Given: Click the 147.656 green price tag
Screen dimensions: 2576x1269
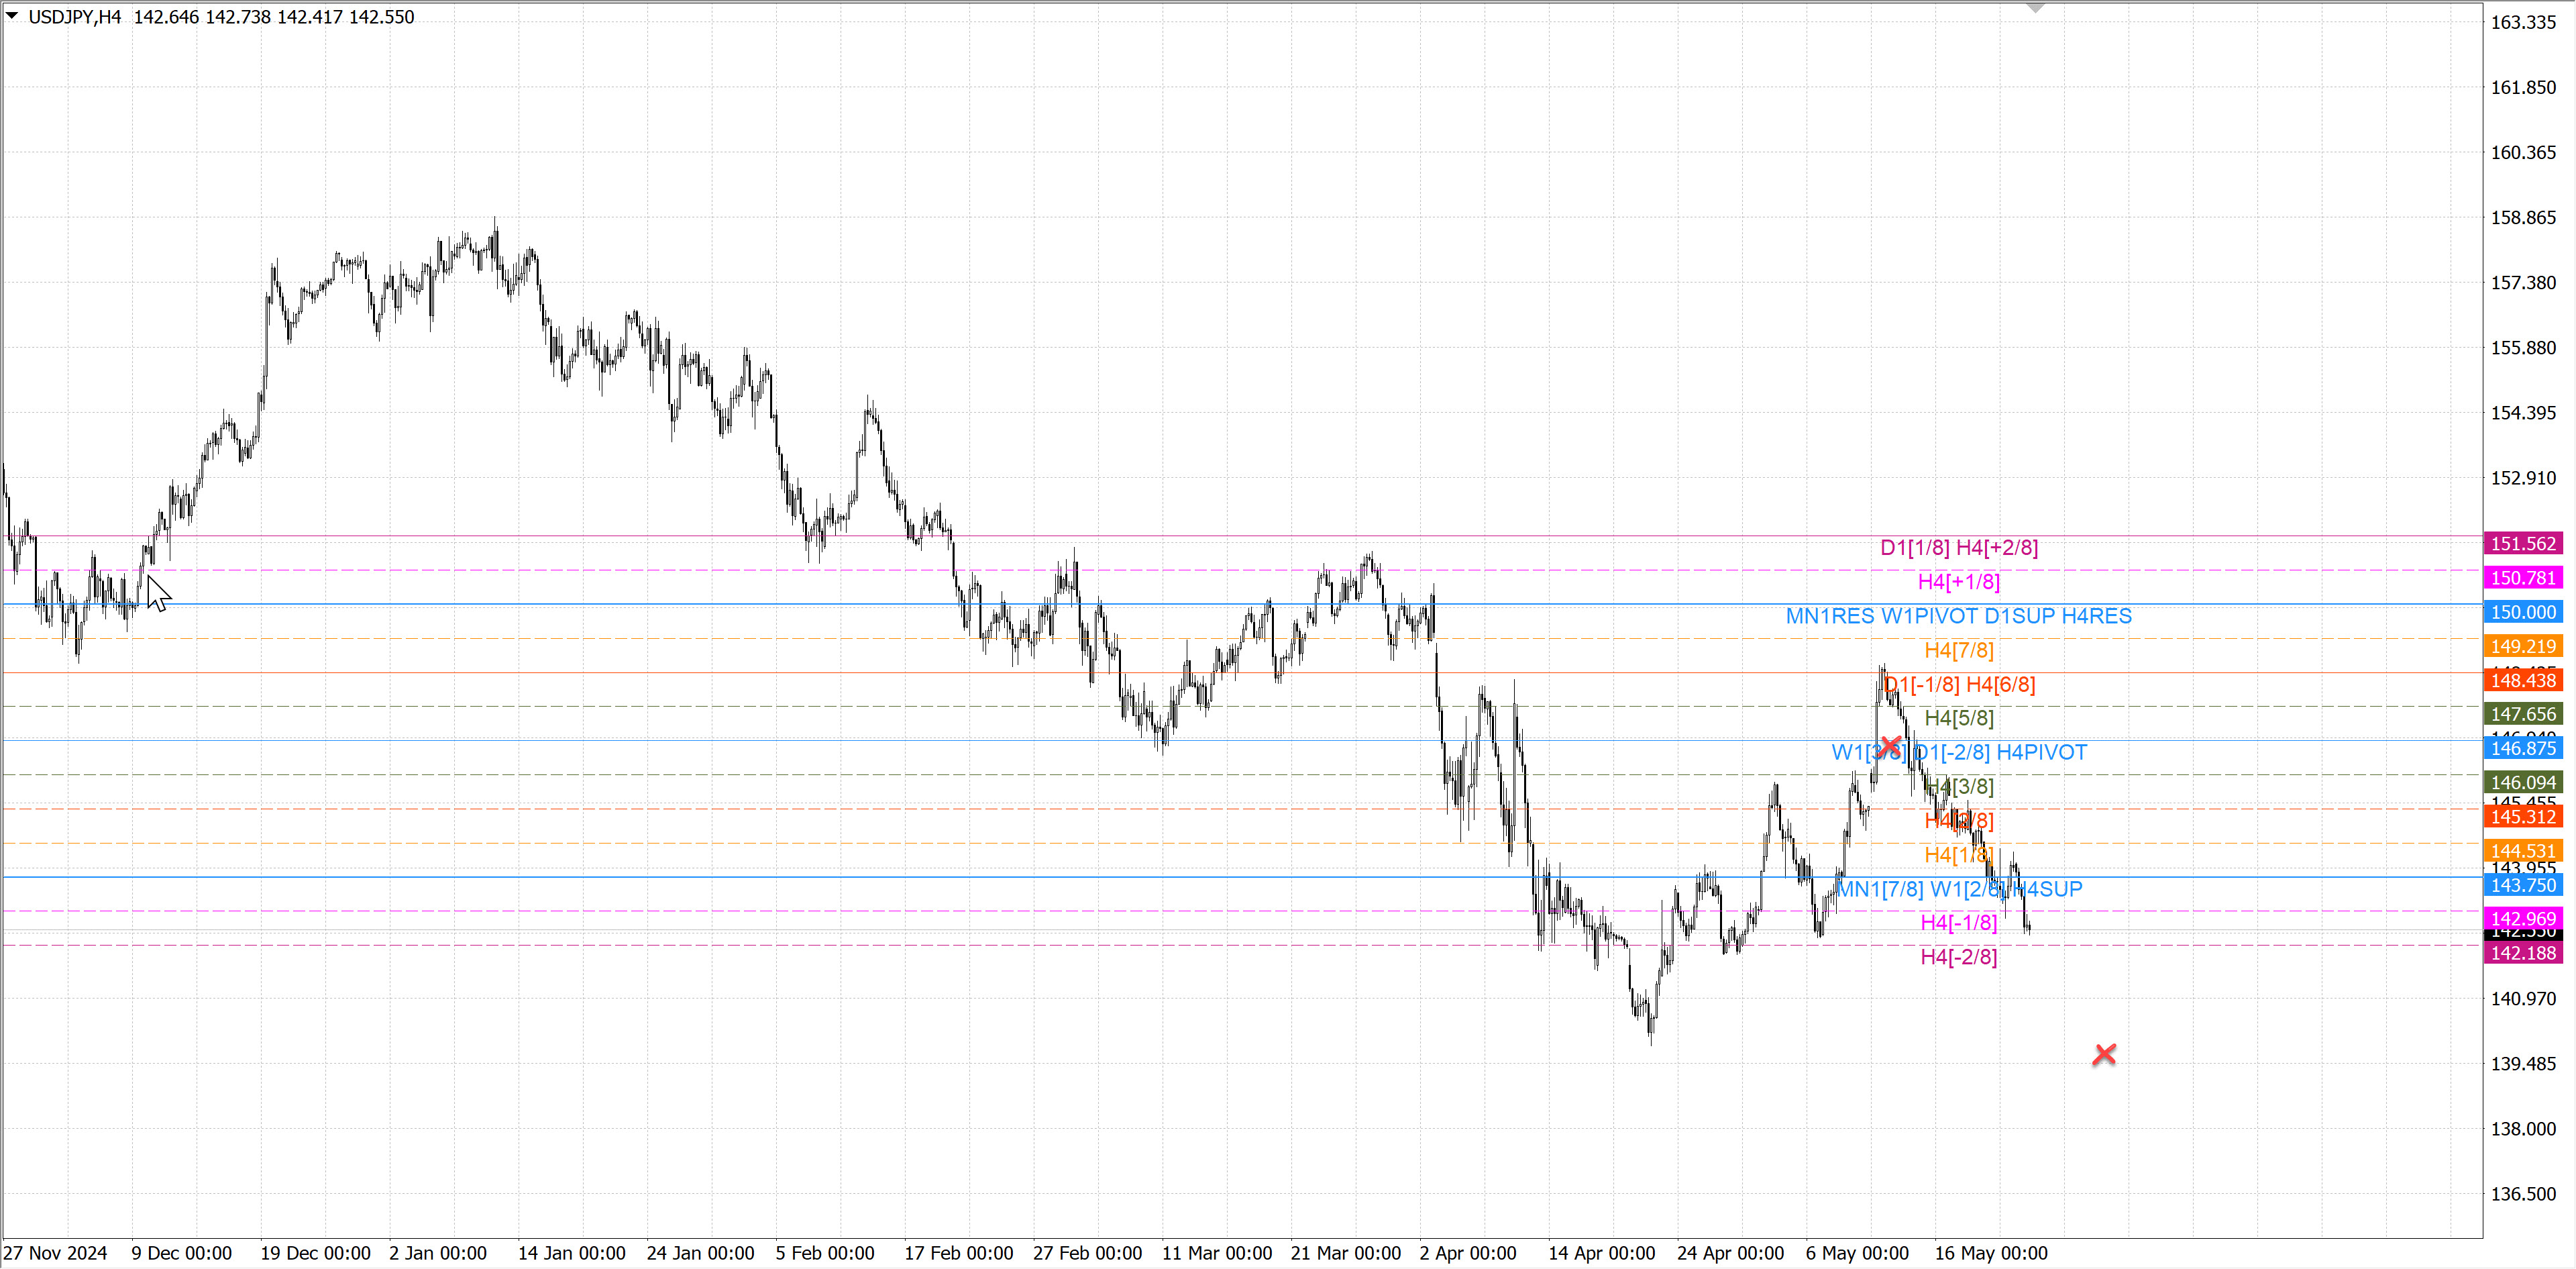Looking at the screenshot, I should tap(2522, 714).
